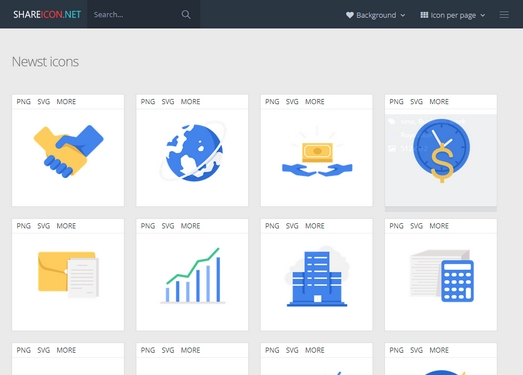Download envelope document icon as PNG

[x=23, y=226]
